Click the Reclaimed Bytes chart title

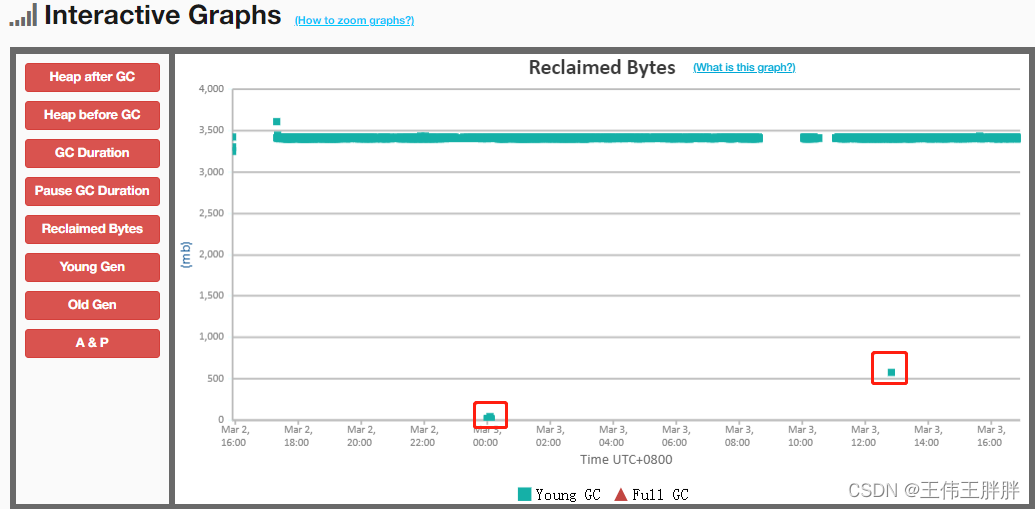click(x=602, y=67)
